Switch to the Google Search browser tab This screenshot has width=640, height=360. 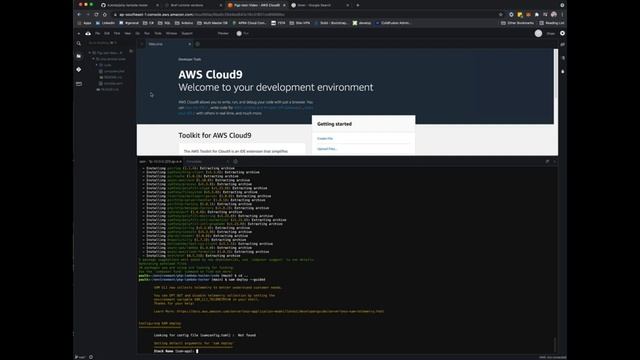point(320,5)
